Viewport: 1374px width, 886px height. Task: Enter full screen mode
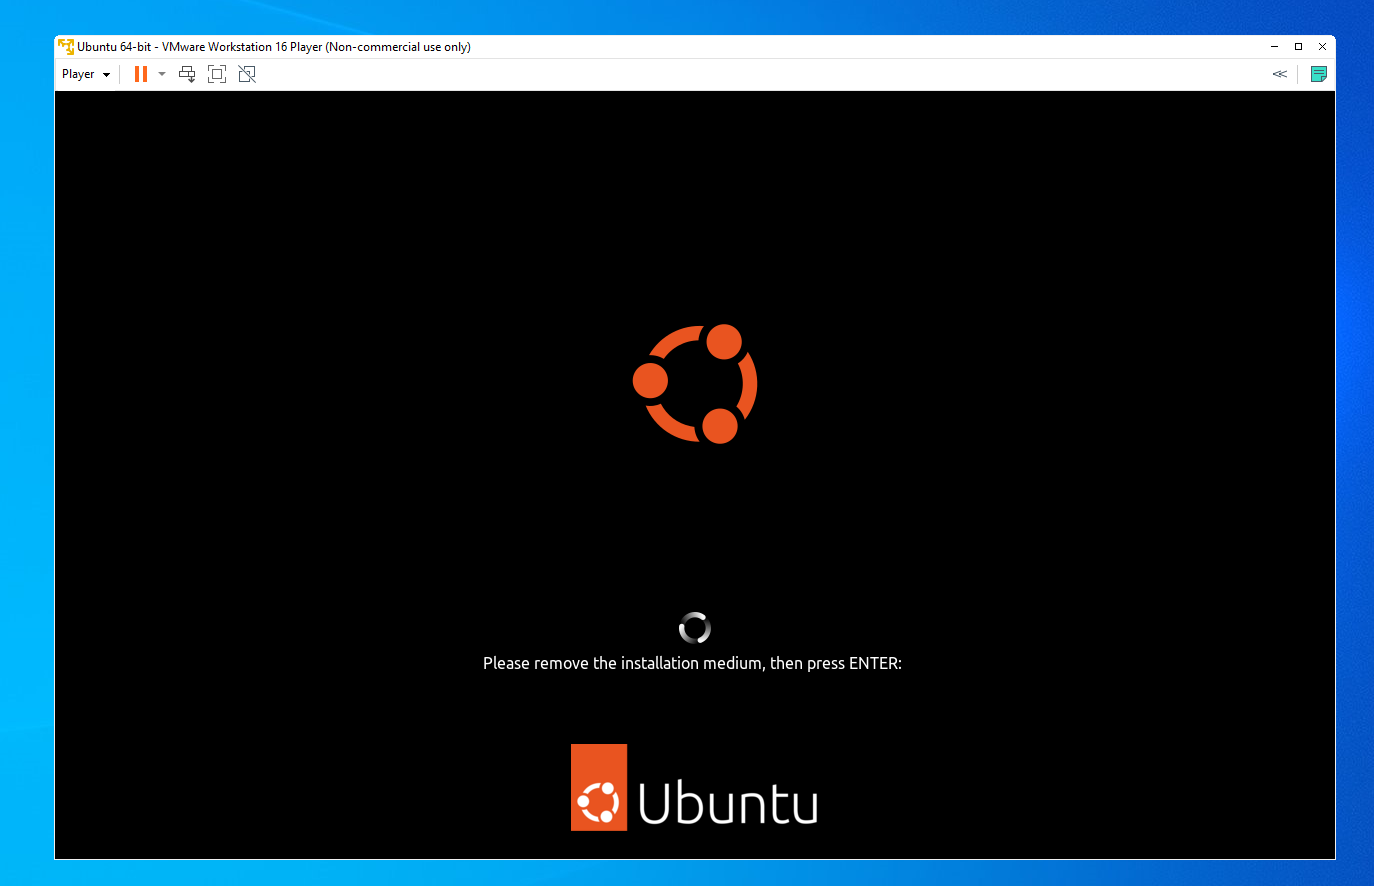pyautogui.click(x=217, y=74)
